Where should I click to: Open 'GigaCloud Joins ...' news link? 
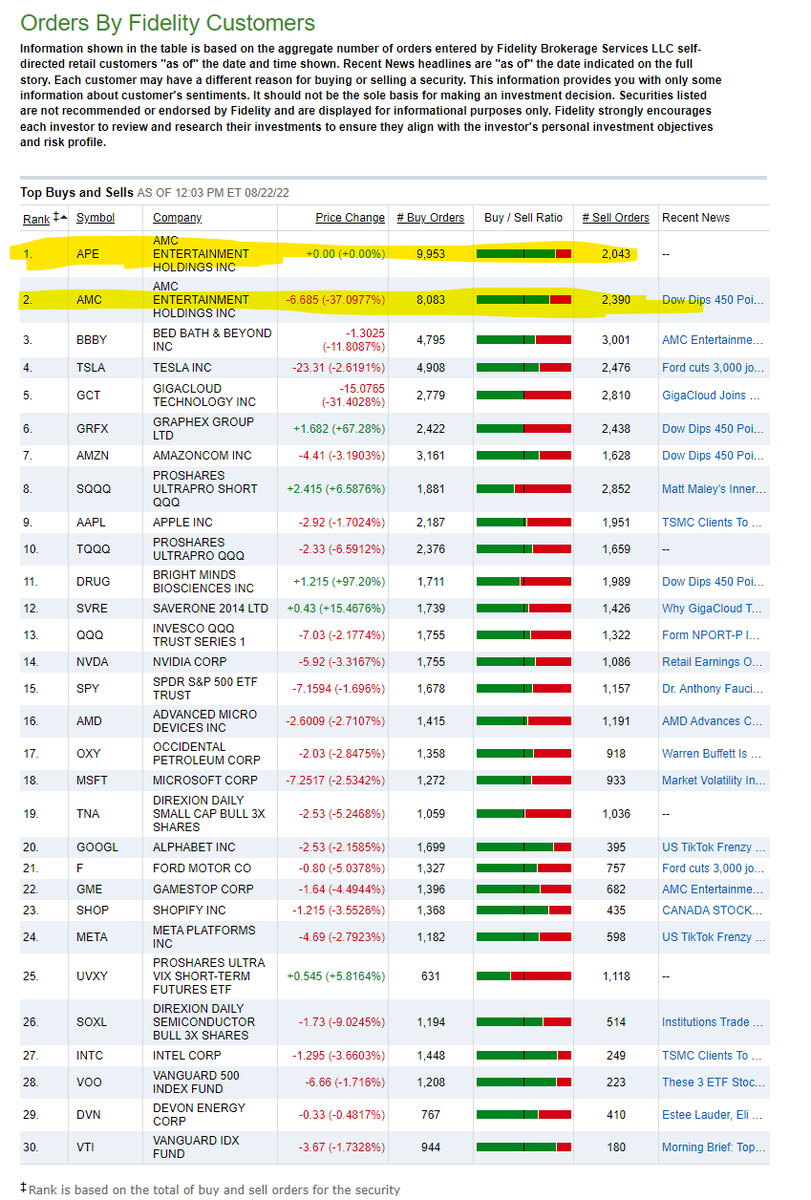(x=711, y=395)
